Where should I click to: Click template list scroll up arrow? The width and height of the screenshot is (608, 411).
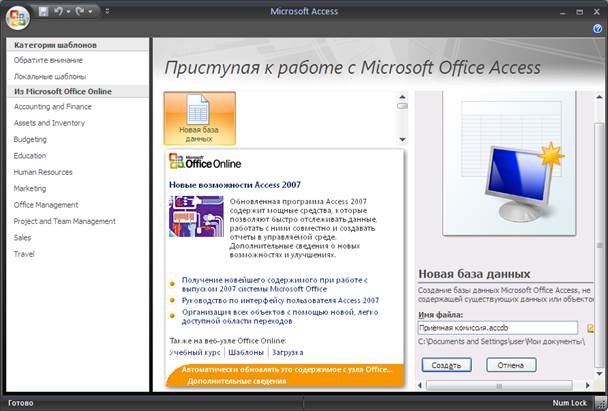[x=402, y=97]
